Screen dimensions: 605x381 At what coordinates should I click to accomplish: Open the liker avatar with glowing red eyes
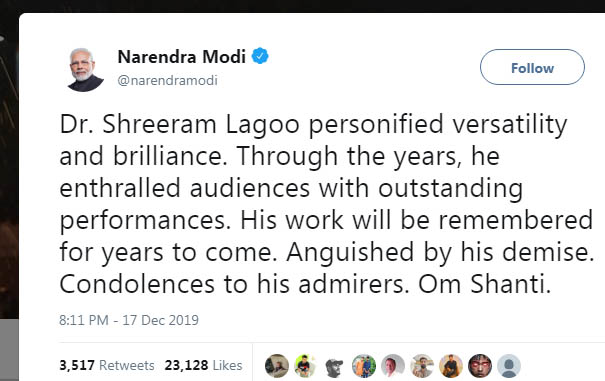click(x=480, y=366)
